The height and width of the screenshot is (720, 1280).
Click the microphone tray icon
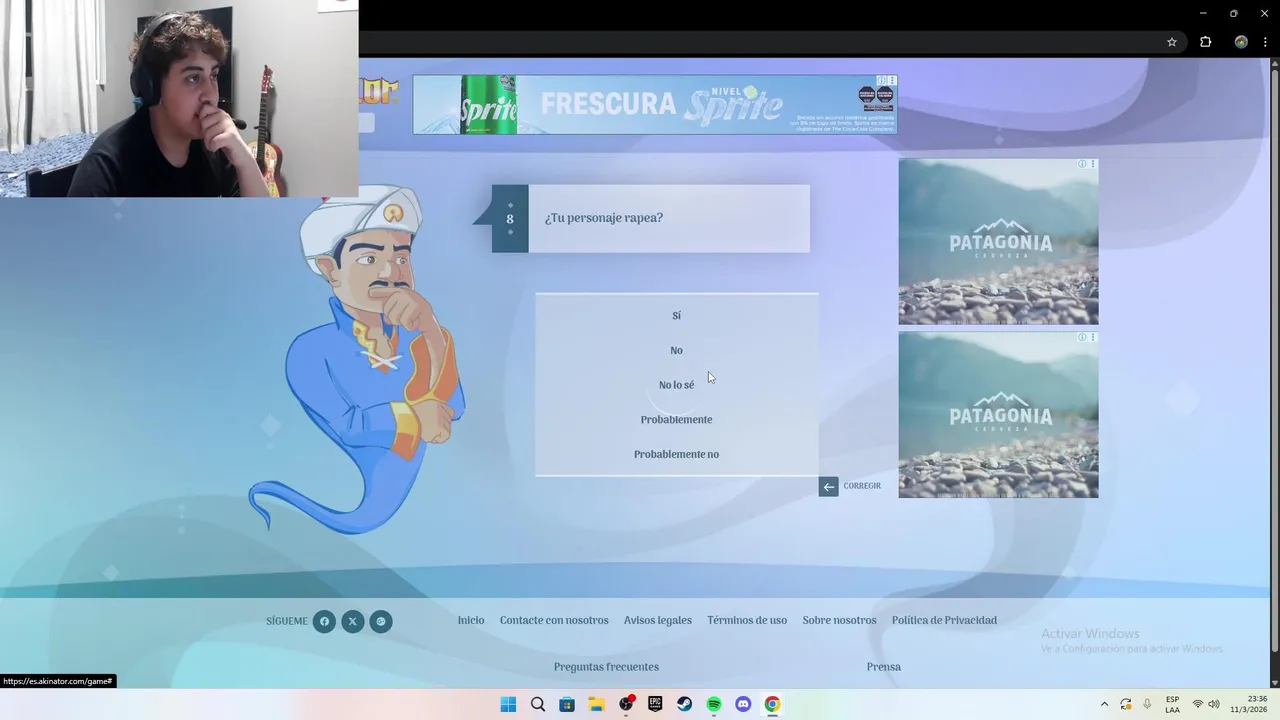(1147, 704)
